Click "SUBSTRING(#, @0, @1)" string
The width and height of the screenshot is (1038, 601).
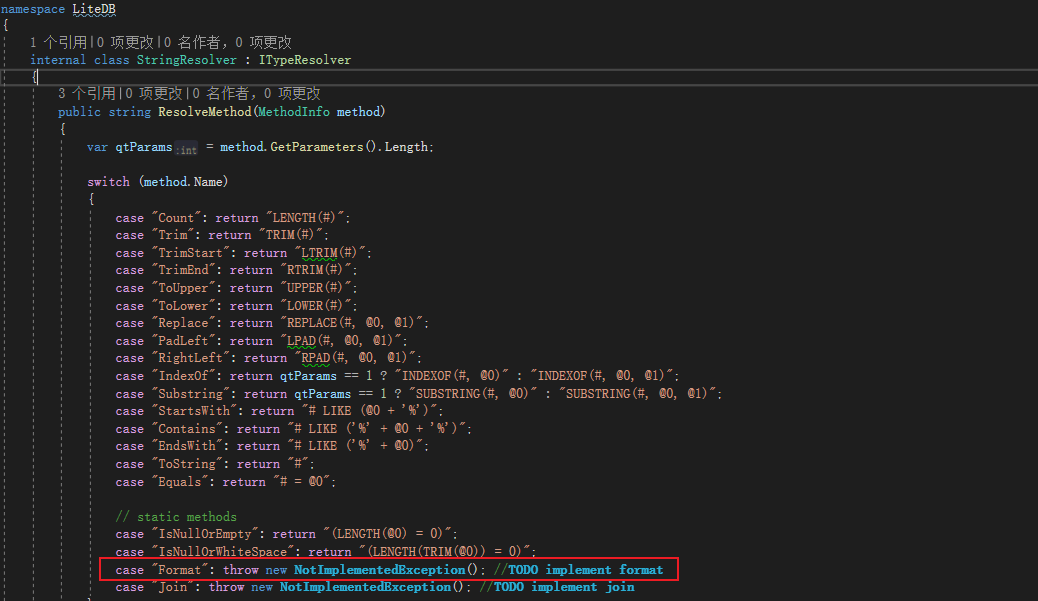pos(636,394)
